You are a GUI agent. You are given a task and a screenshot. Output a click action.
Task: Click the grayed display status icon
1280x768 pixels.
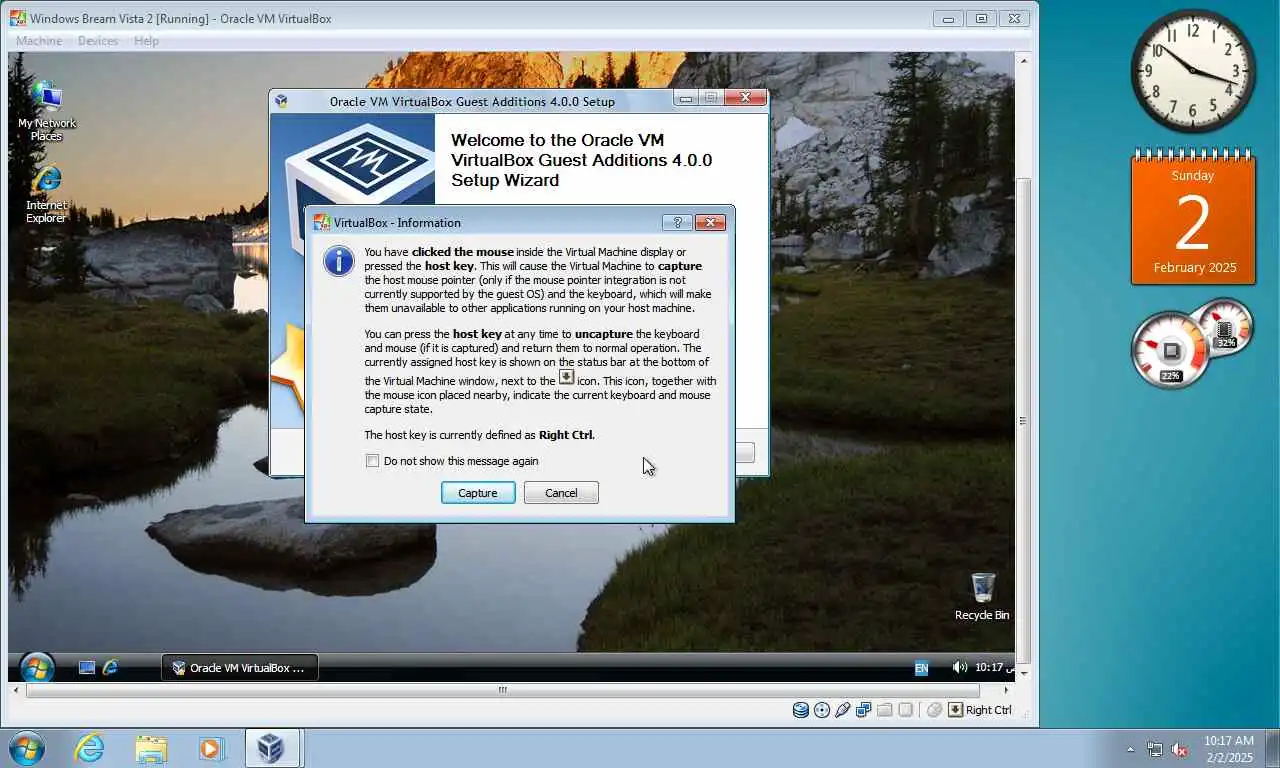(905, 710)
